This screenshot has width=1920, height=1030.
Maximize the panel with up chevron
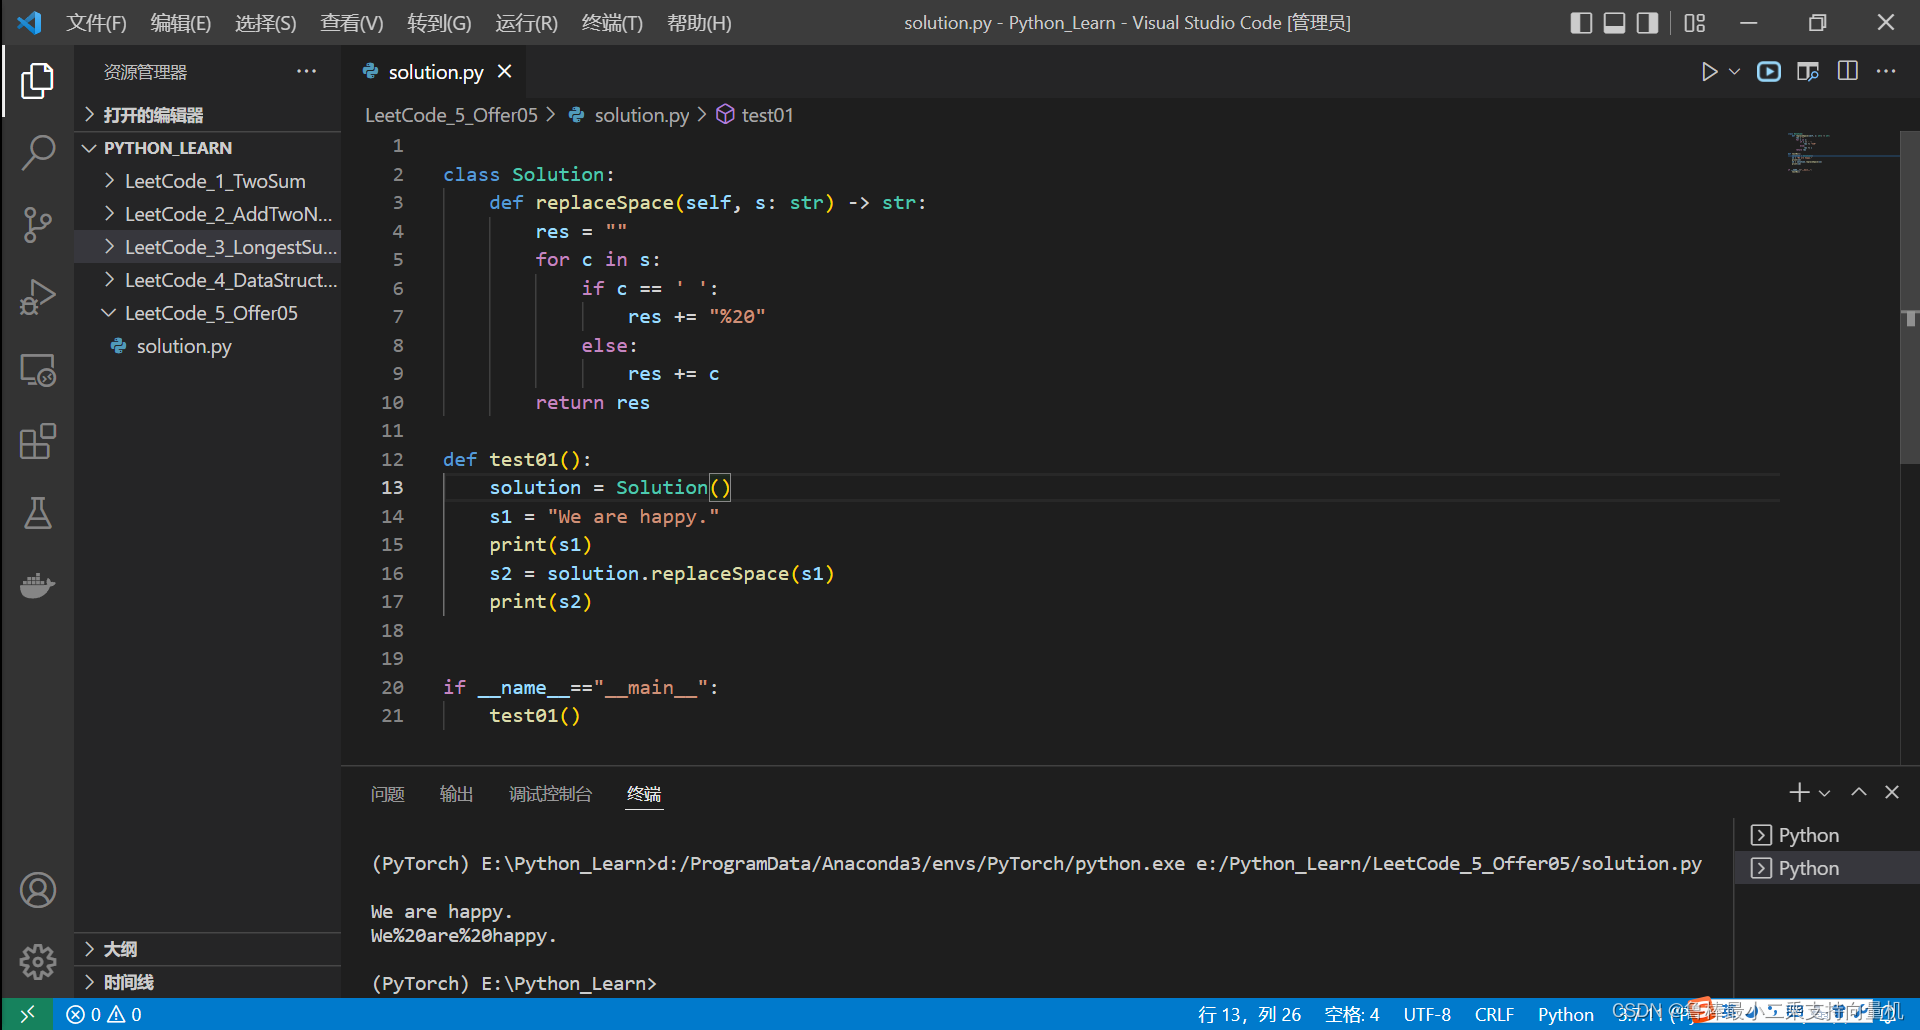click(x=1859, y=792)
